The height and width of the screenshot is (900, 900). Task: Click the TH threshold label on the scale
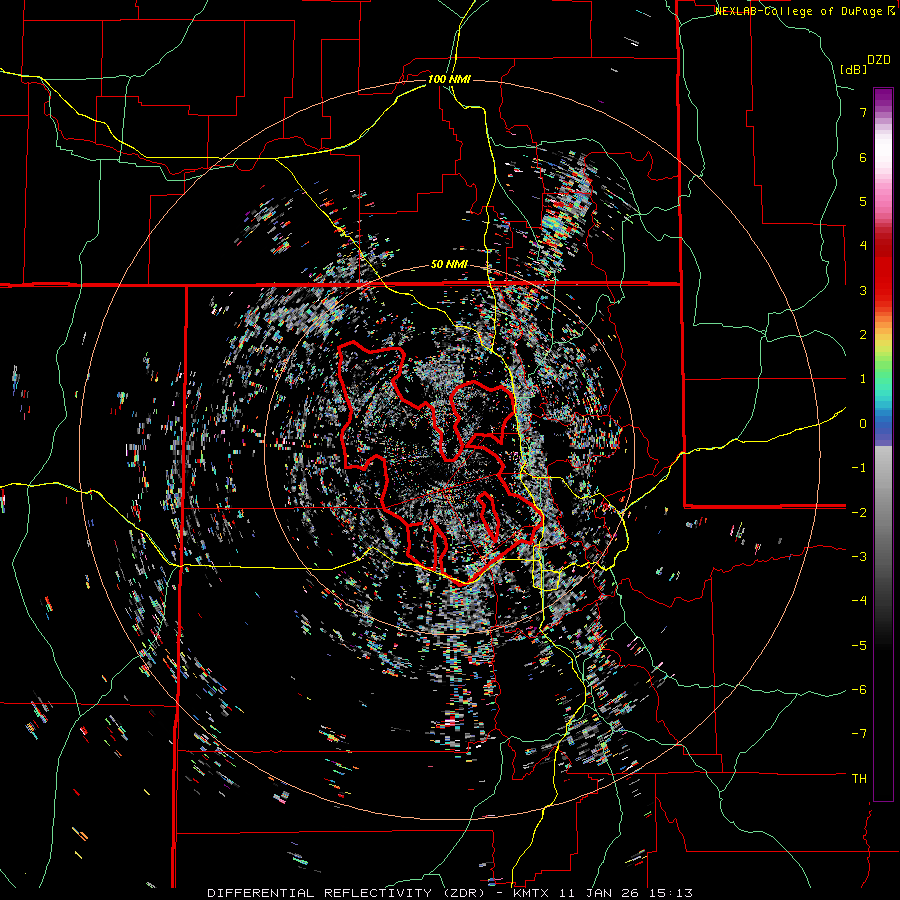click(859, 779)
